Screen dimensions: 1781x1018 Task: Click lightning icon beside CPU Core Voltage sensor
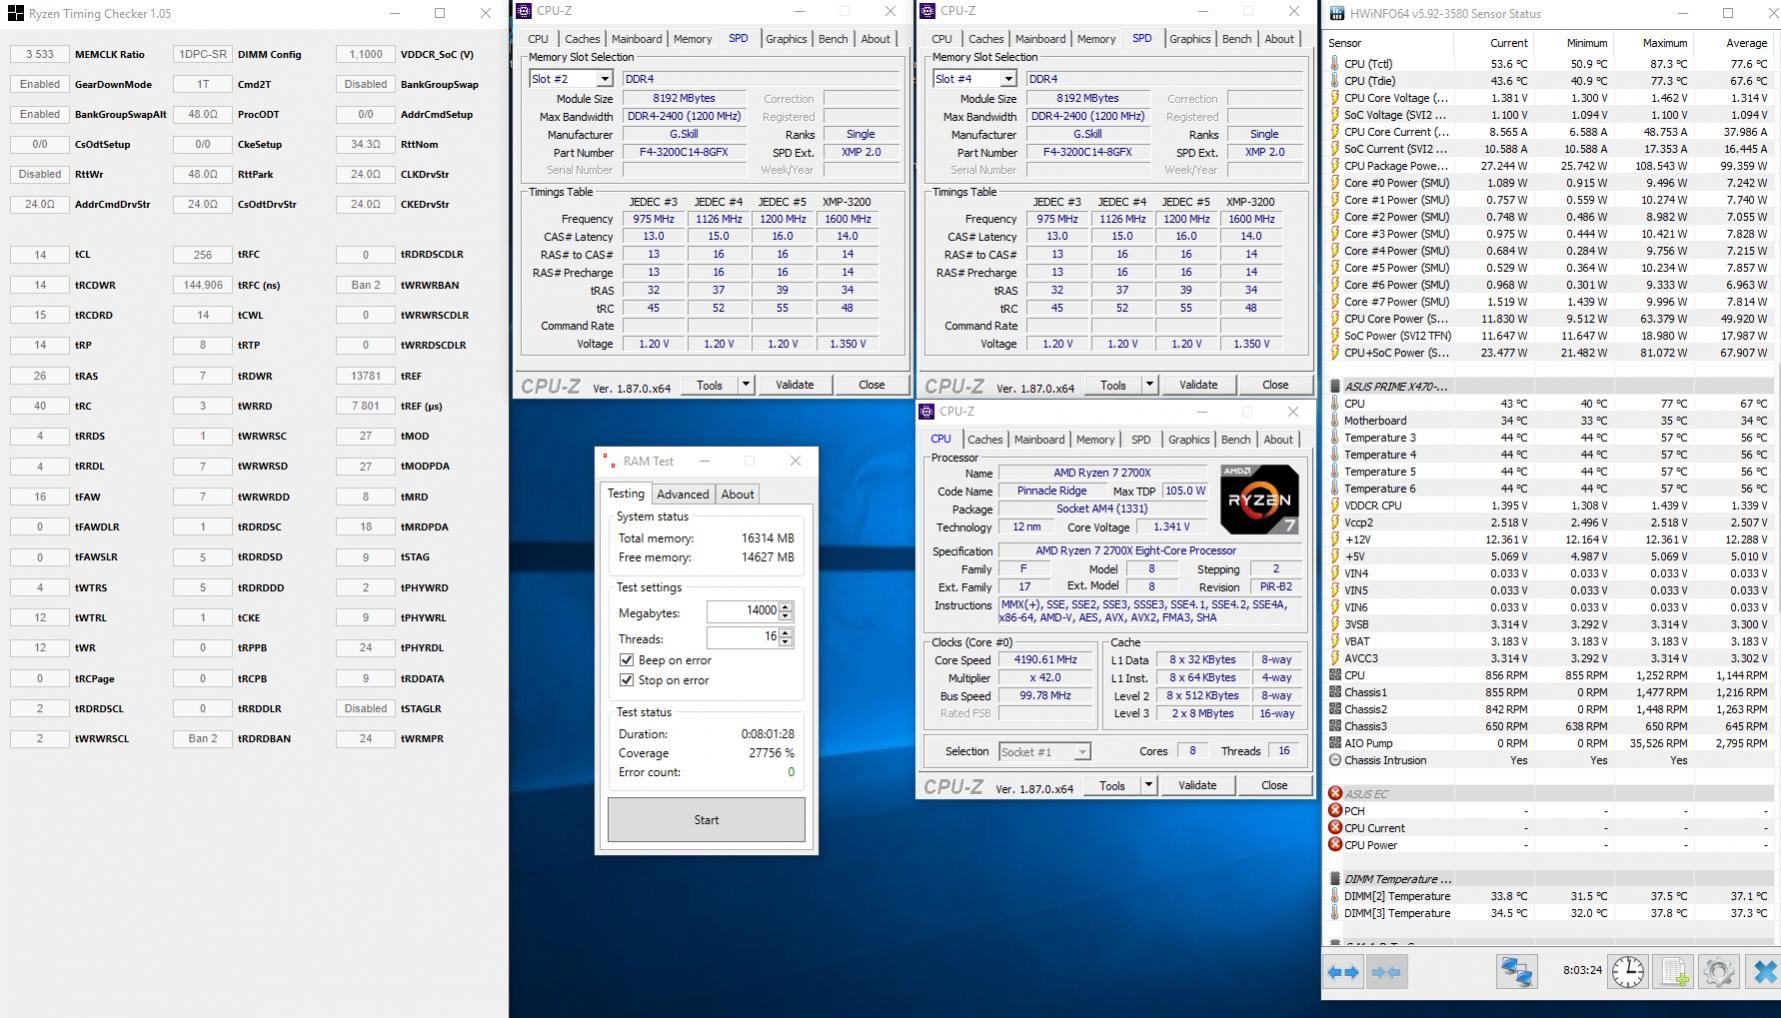tap(1335, 98)
